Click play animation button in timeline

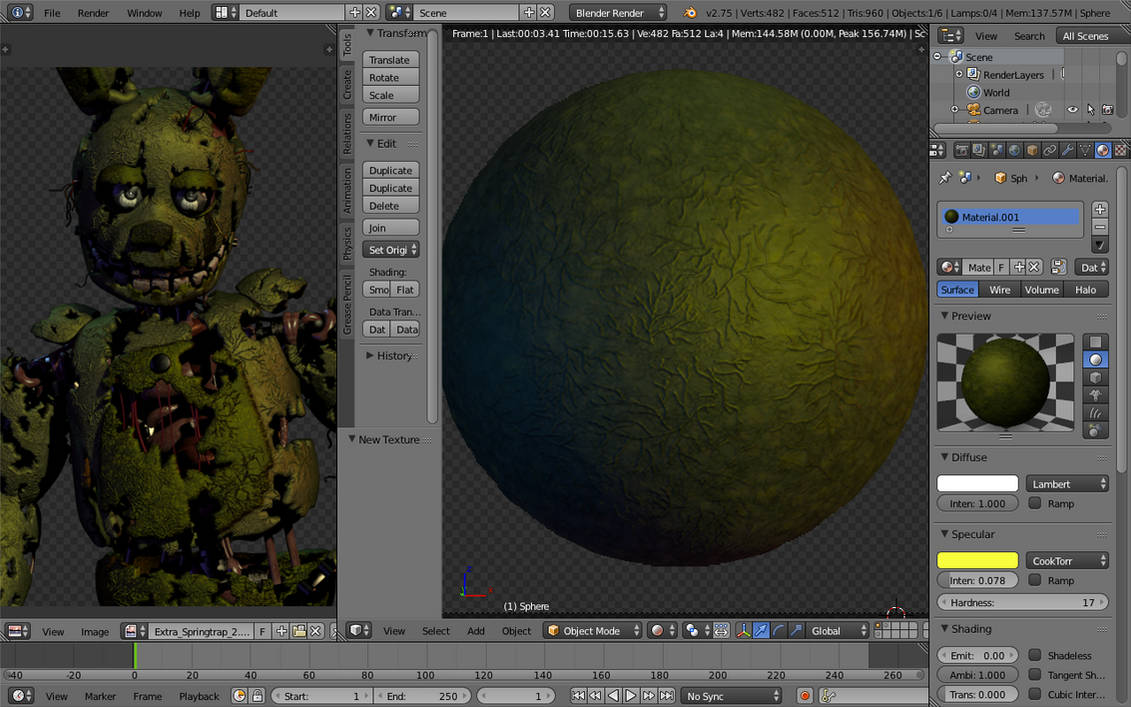630,695
